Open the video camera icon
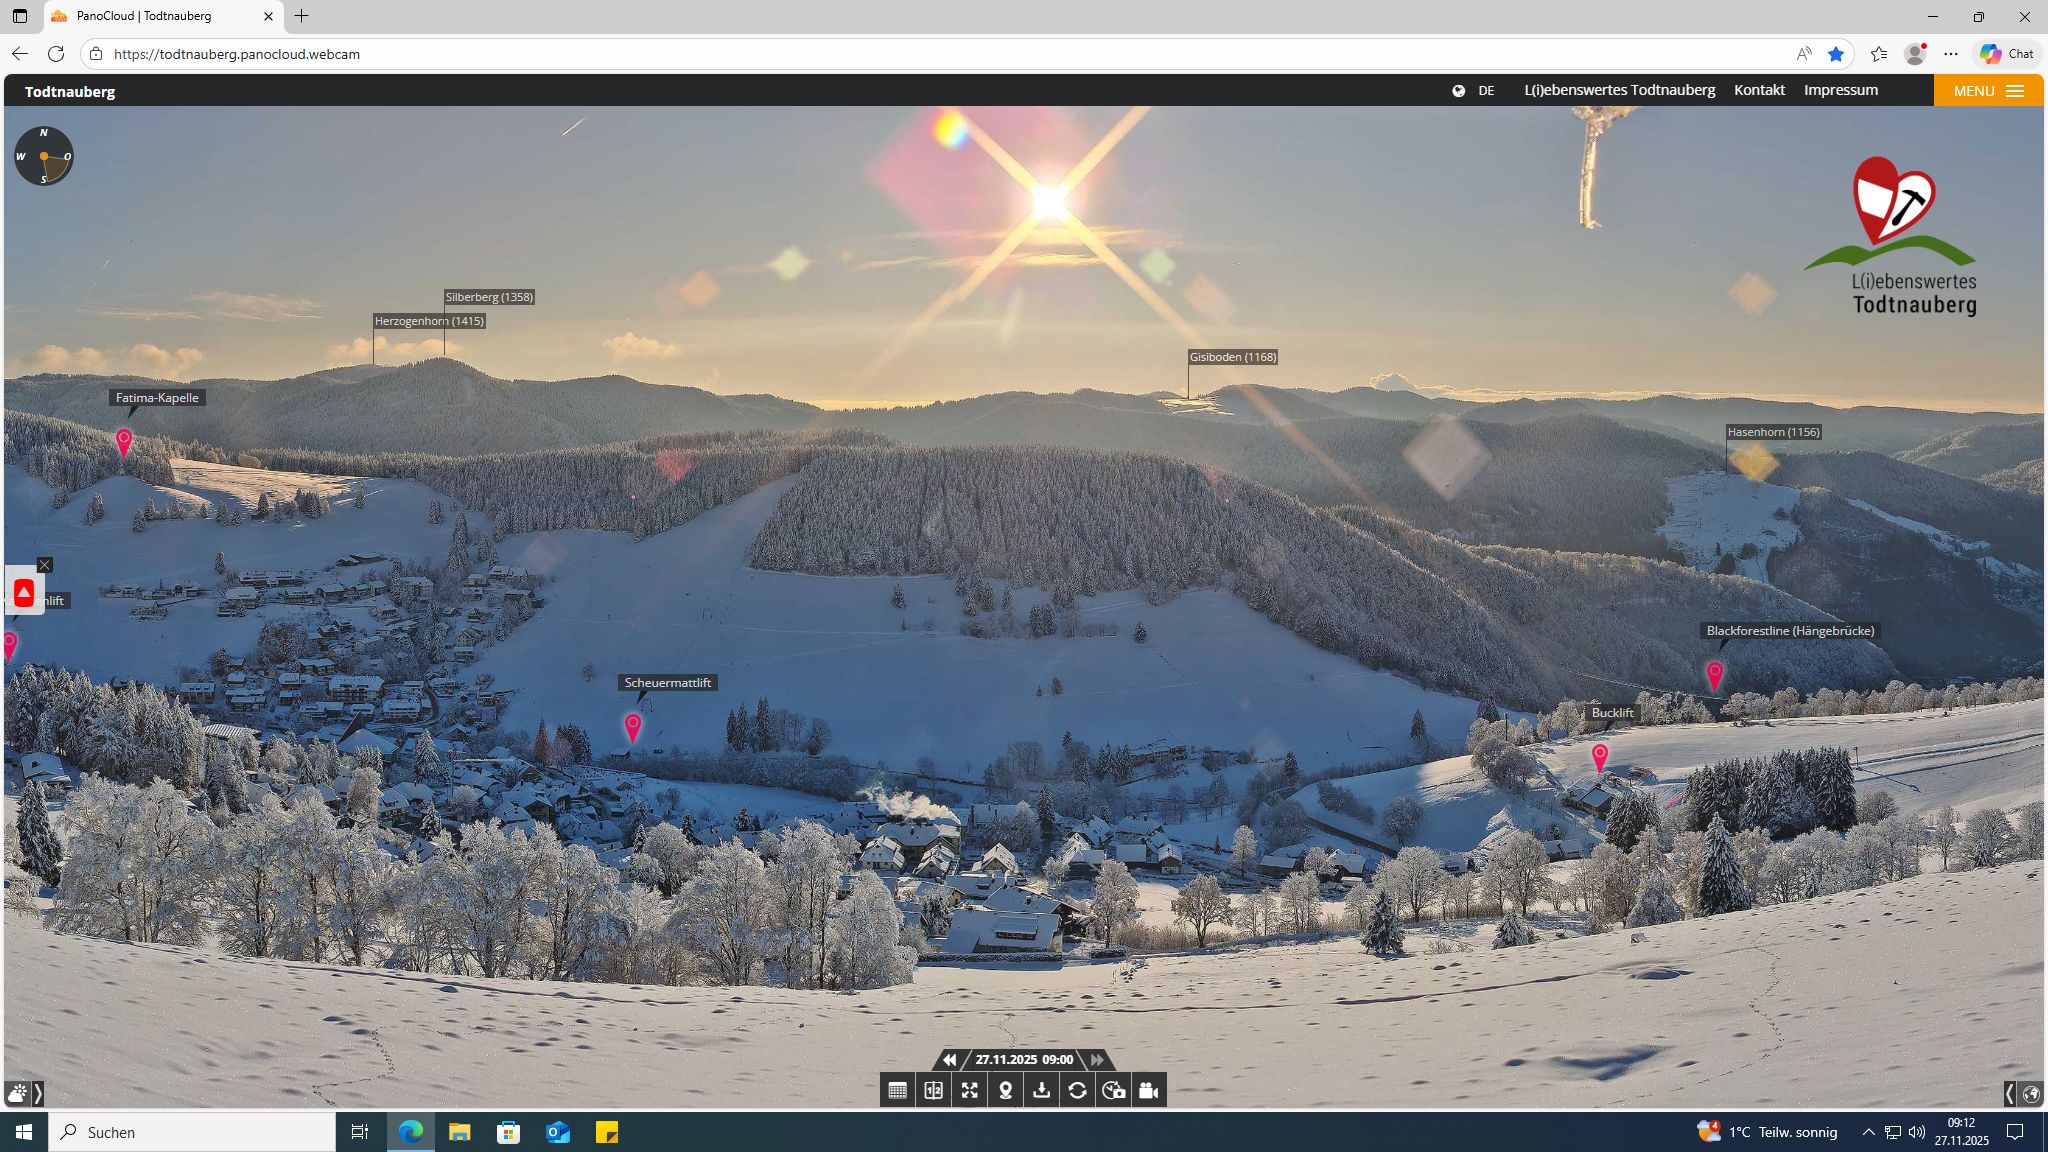Image resolution: width=2048 pixels, height=1152 pixels. click(x=1149, y=1091)
